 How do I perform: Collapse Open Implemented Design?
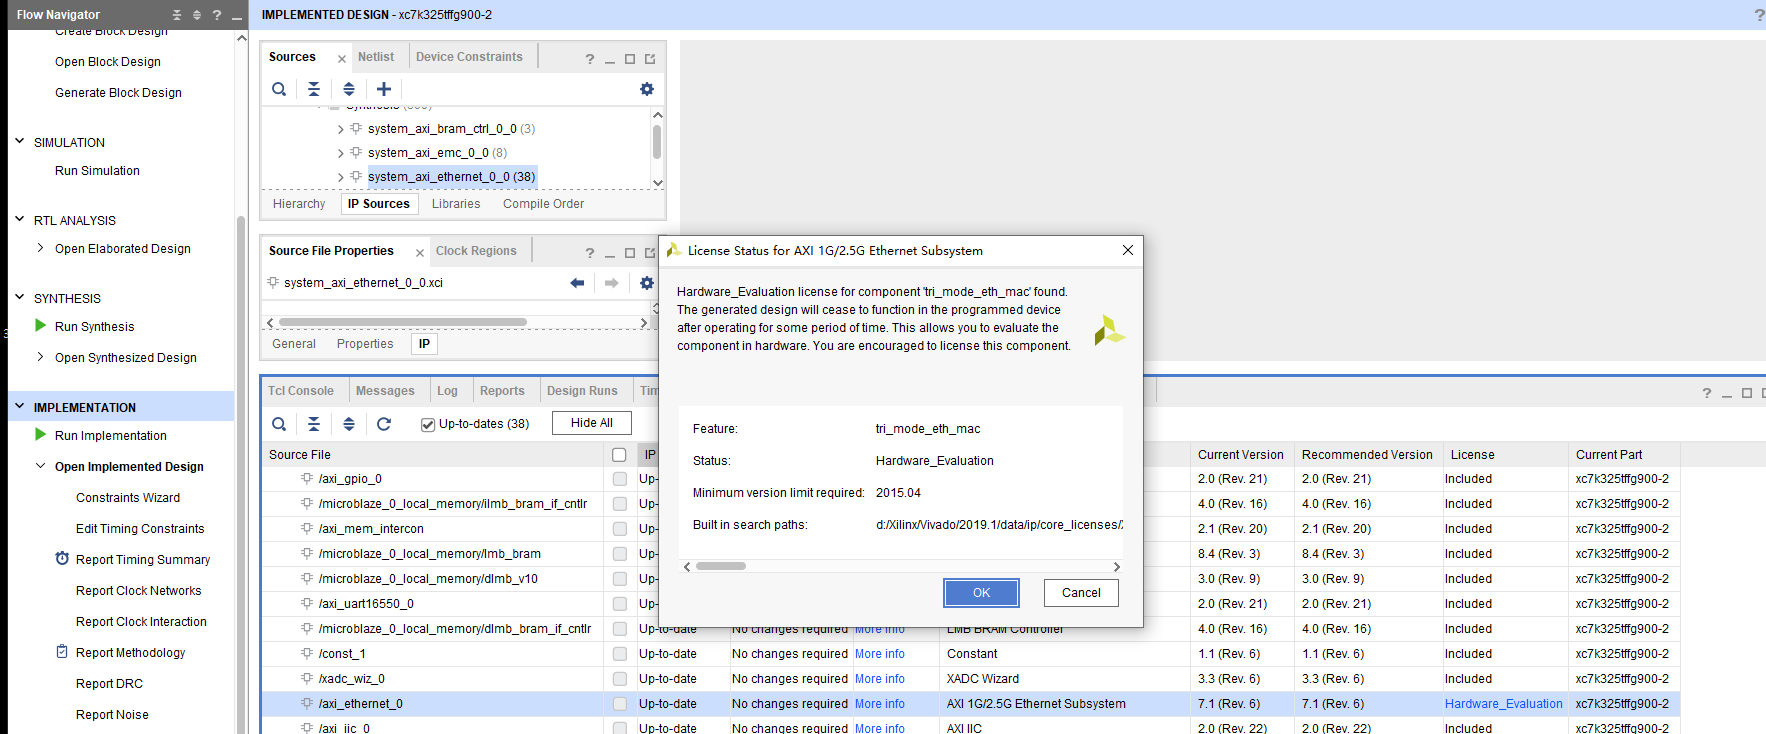click(x=40, y=466)
